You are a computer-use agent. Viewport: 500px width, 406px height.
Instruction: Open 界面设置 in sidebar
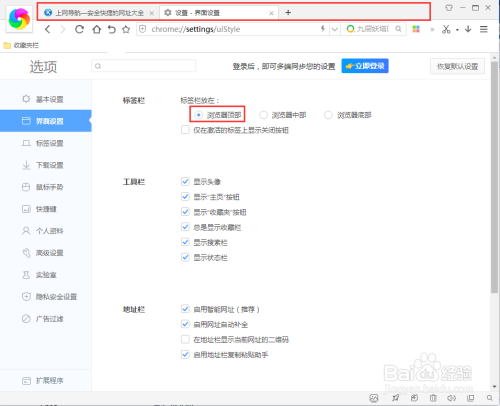click(46, 121)
